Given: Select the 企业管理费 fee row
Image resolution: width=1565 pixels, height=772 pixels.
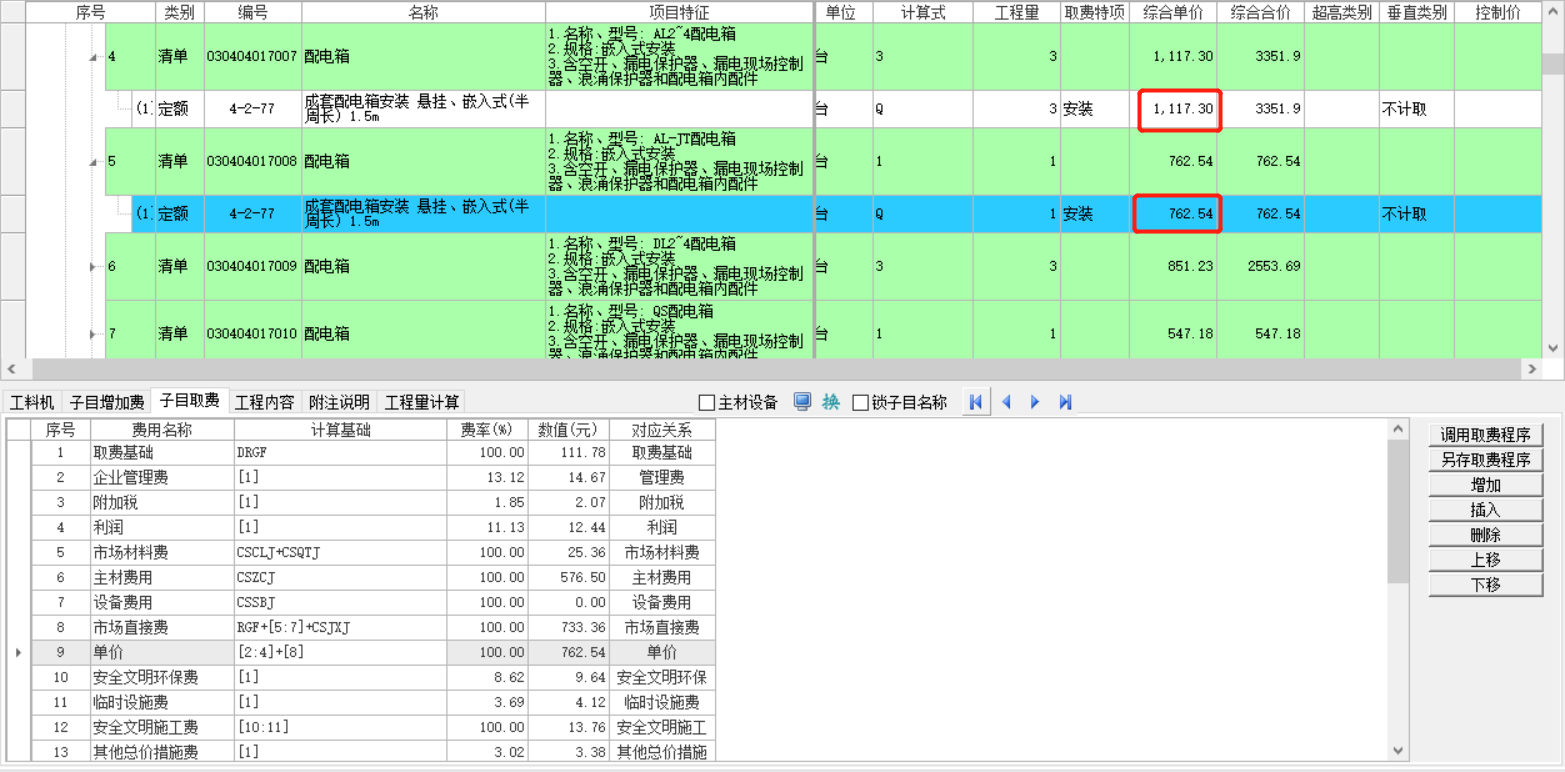Looking at the screenshot, I should coord(374,478).
